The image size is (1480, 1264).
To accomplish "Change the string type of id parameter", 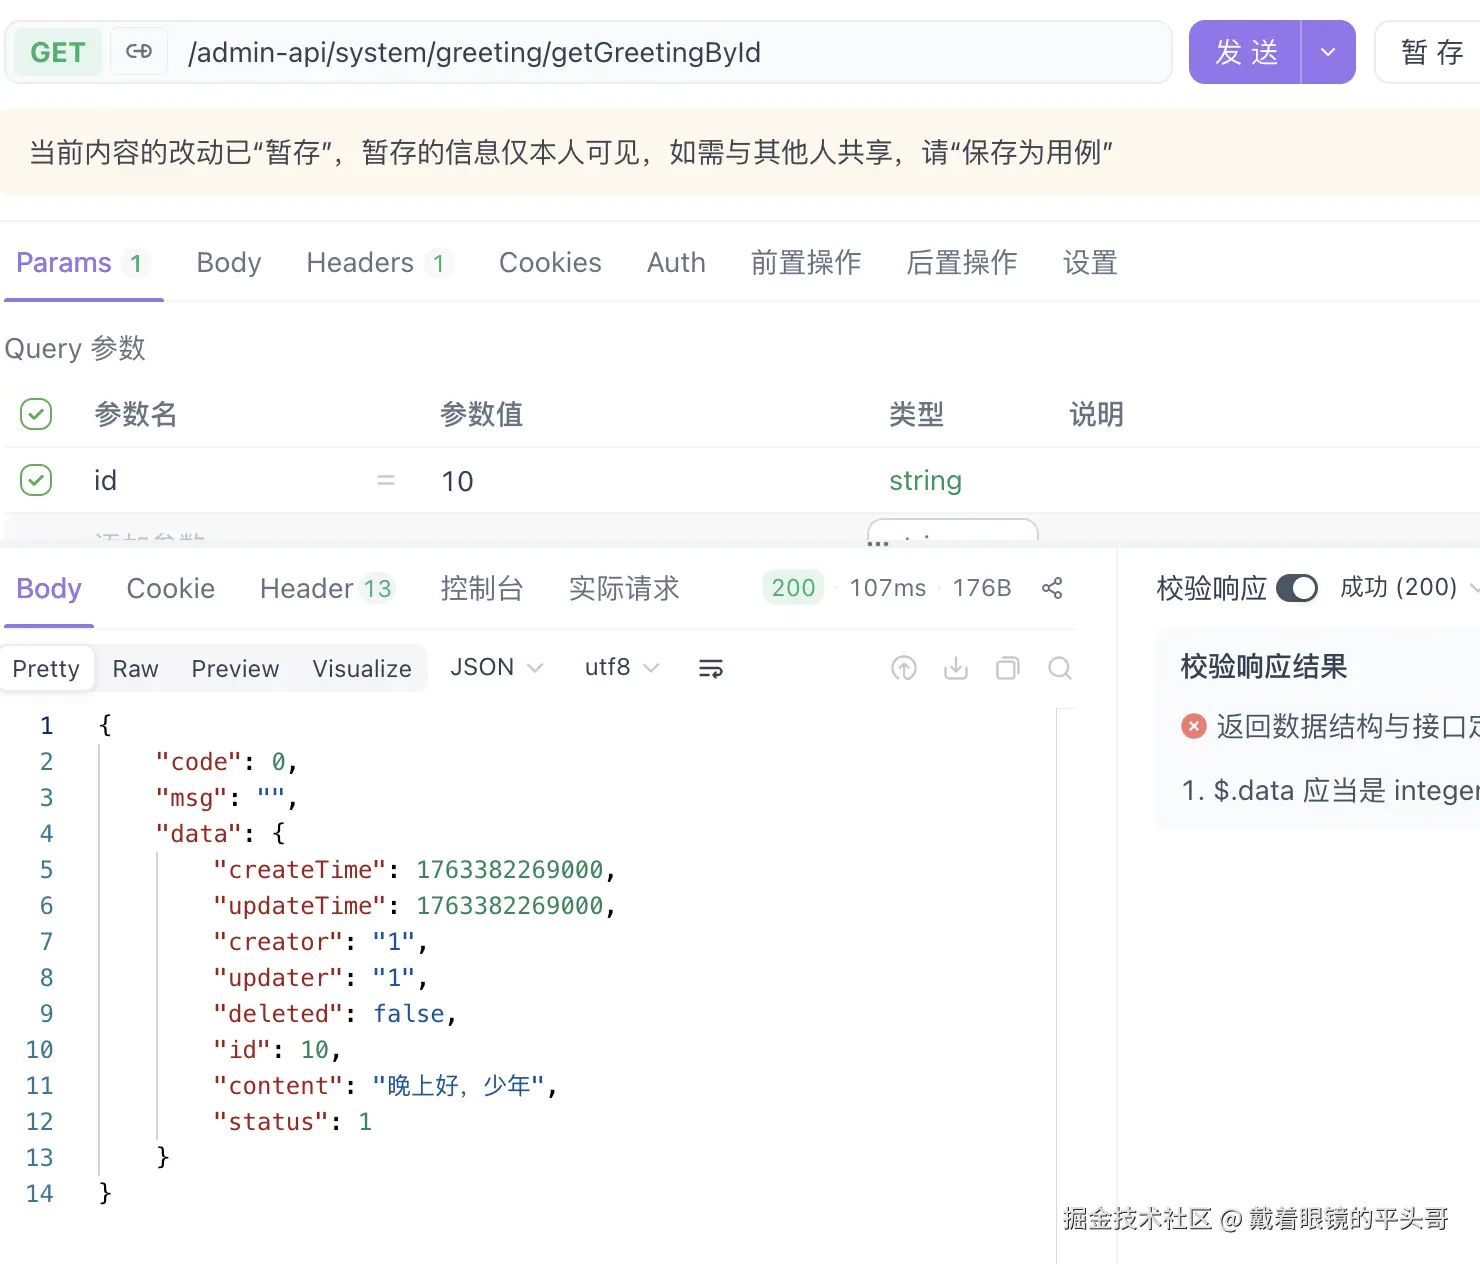I will click(x=925, y=481).
